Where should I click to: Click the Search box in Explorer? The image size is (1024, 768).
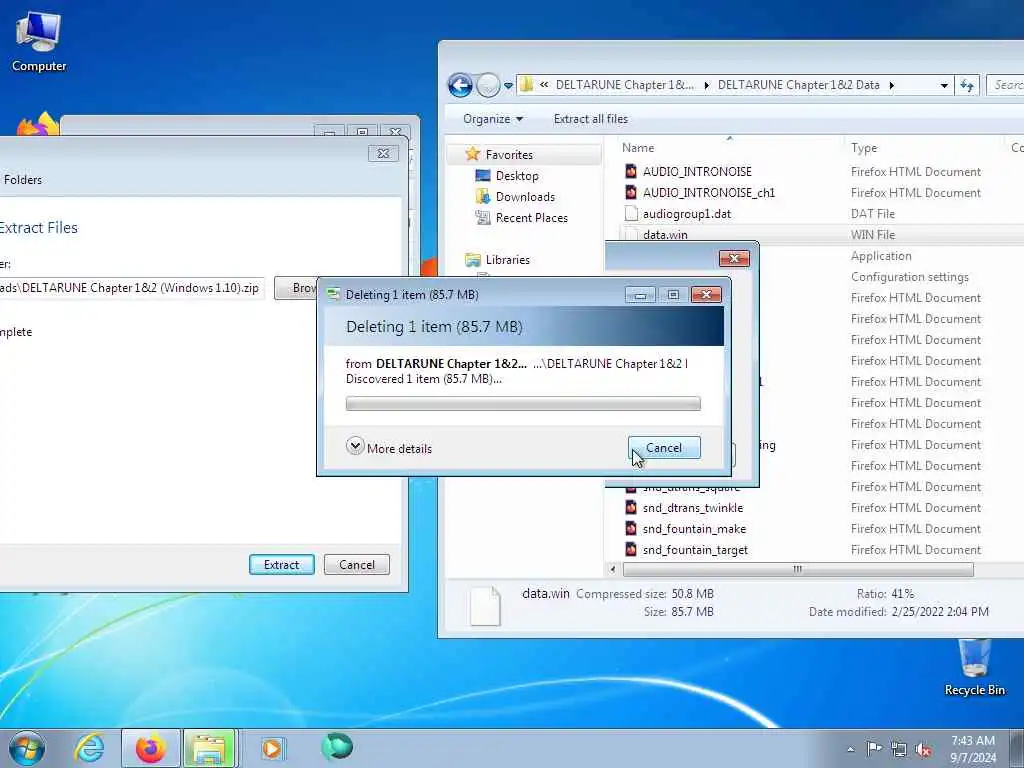click(x=1006, y=85)
